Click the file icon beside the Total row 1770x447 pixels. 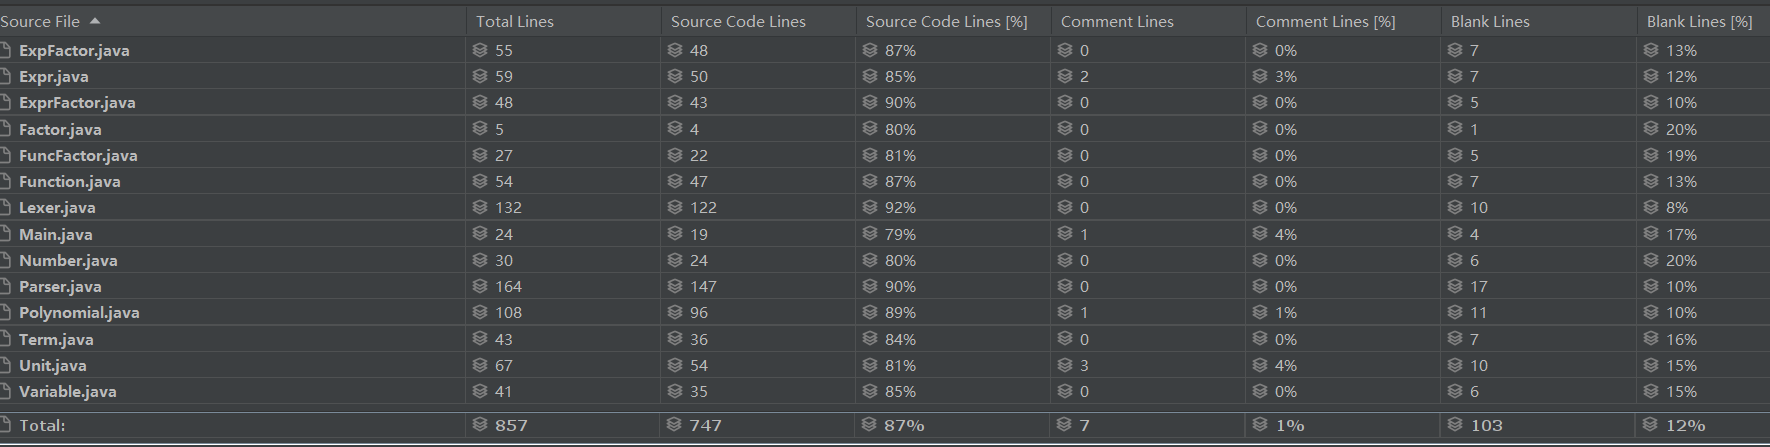pyautogui.click(x=5, y=425)
